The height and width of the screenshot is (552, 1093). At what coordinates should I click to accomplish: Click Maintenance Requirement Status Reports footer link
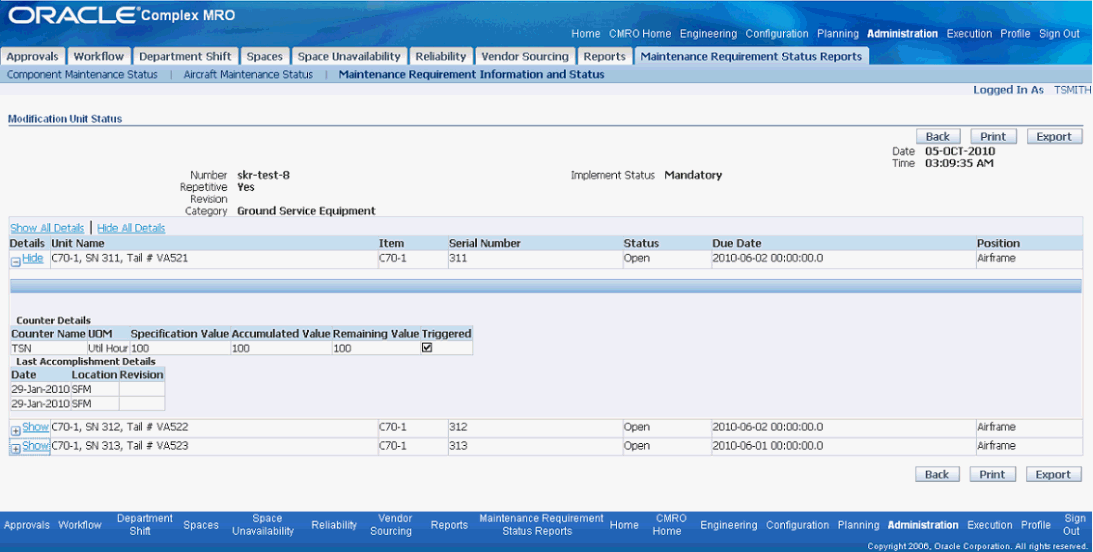tap(541, 525)
